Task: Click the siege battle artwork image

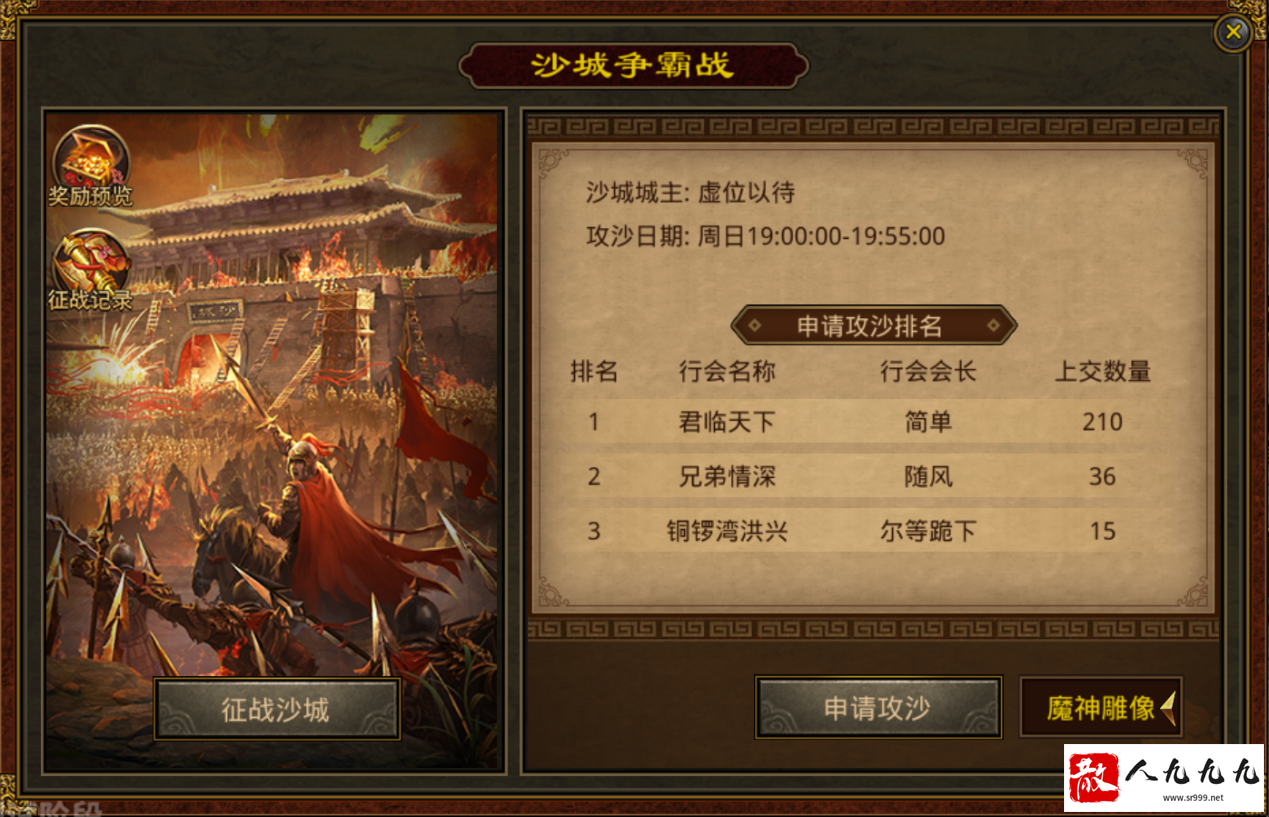Action: (272, 440)
